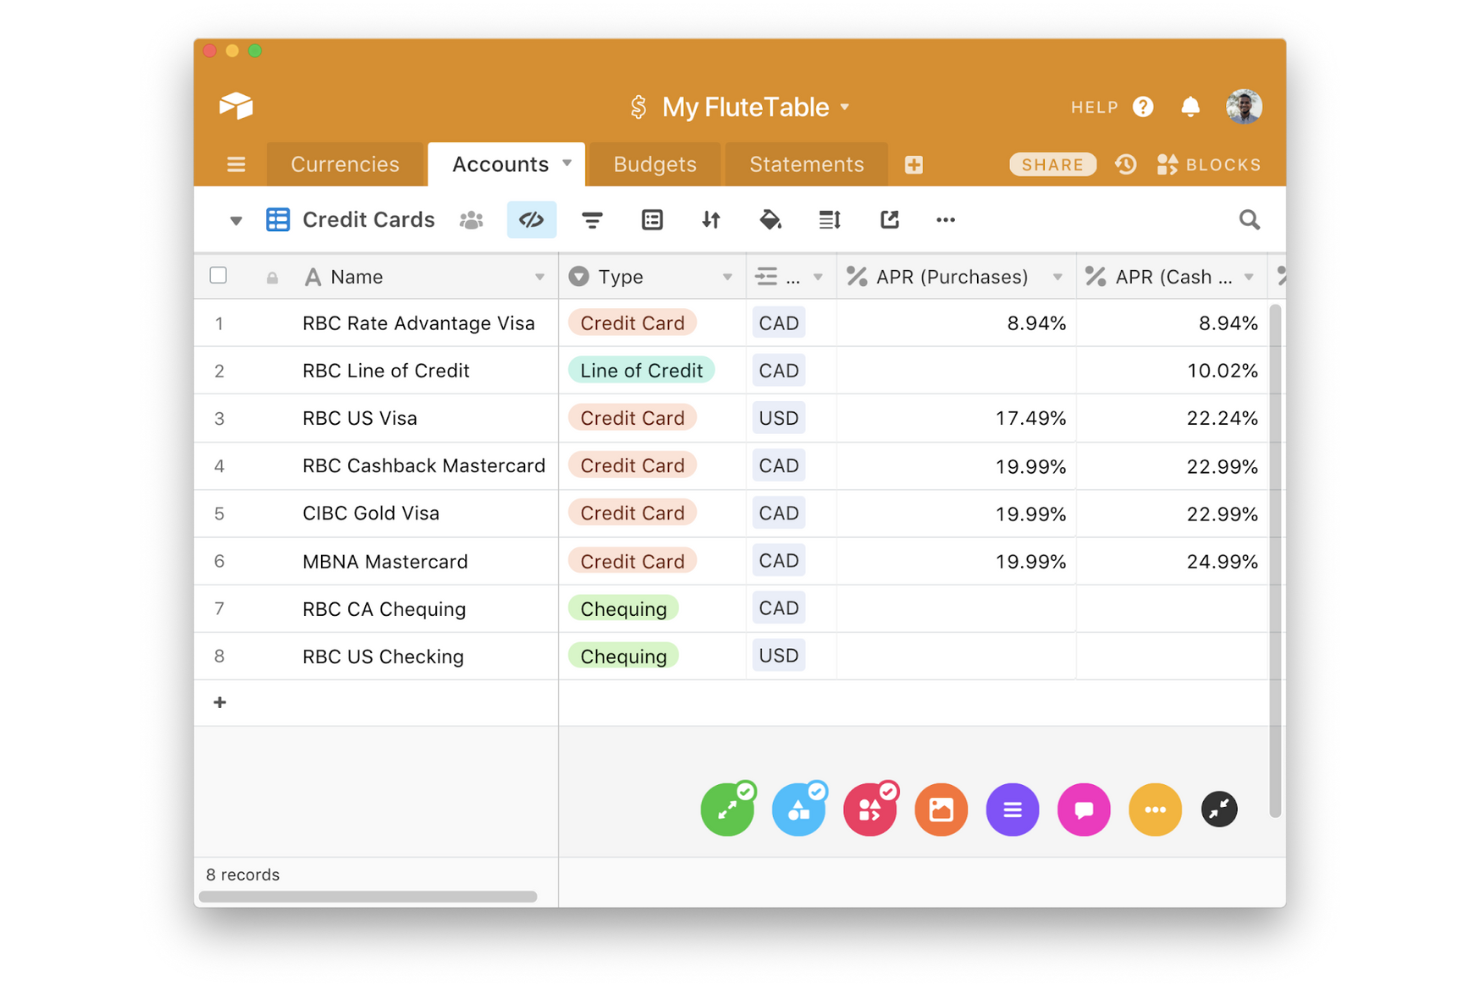Click the Credit Cards grid view name
Screen dimensions: 1480x987
368,220
